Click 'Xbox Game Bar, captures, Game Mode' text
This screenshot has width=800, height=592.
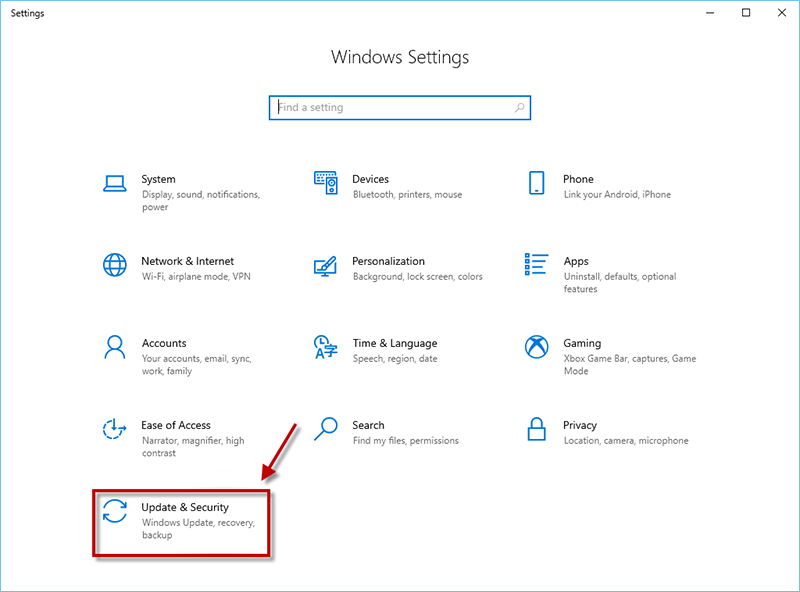pyautogui.click(x=630, y=365)
